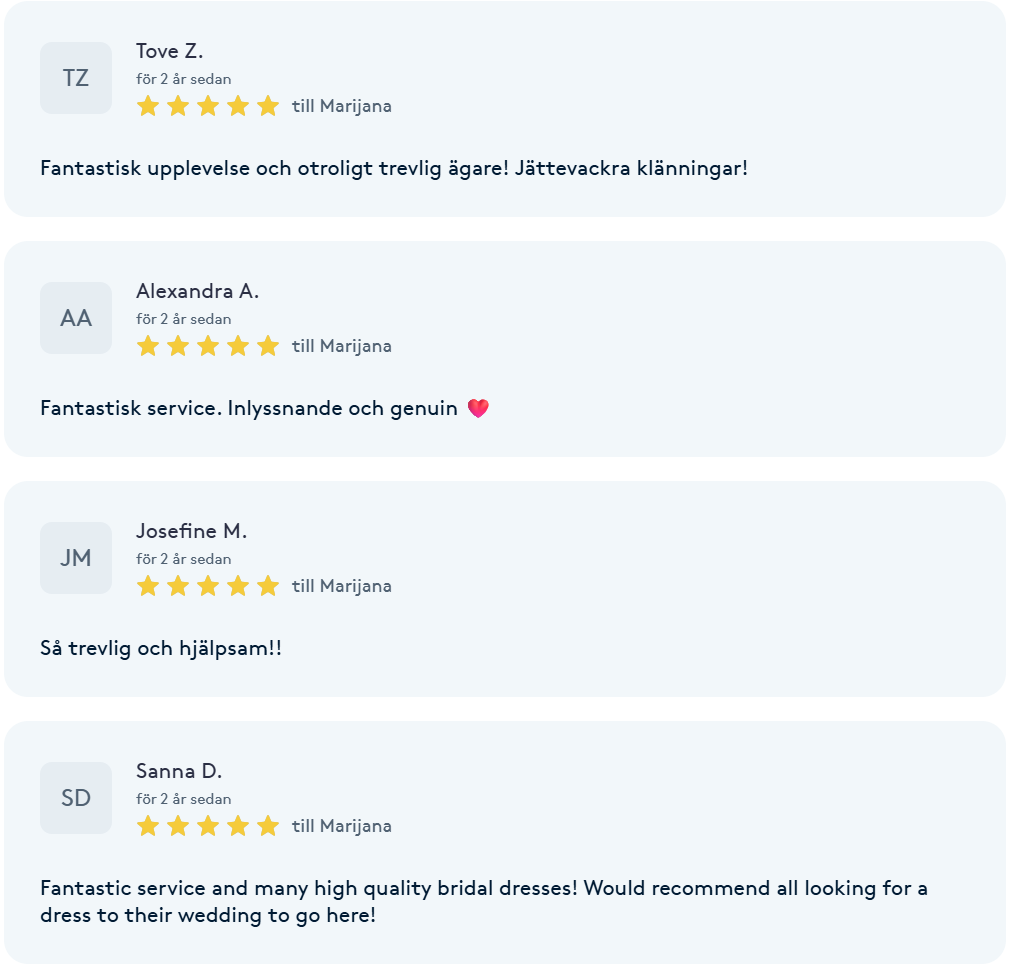This screenshot has height=973, width=1018.
Task: Click the 'för 2 år sedan' date under Josefine M.
Action: click(184, 559)
